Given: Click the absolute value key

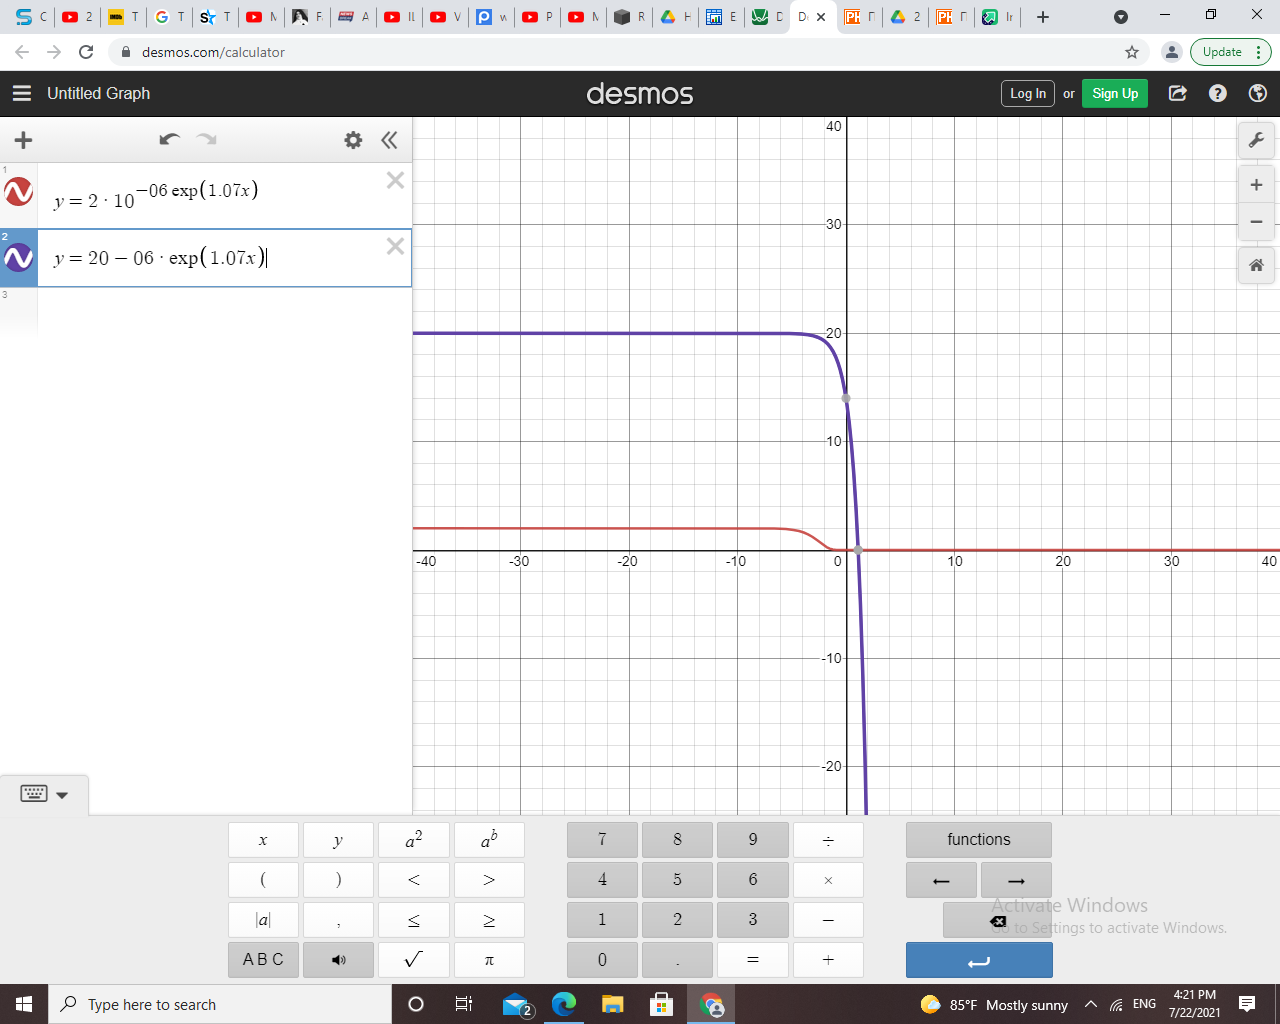Looking at the screenshot, I should [263, 920].
